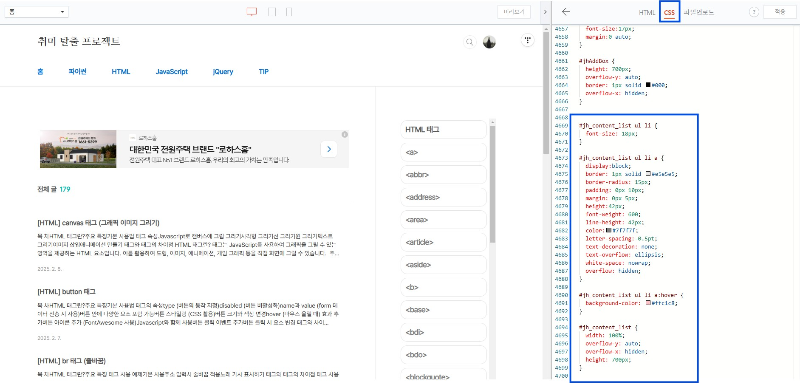
Task: Open the '[HTML] br' post title
Action: pyautogui.click(x=71, y=361)
